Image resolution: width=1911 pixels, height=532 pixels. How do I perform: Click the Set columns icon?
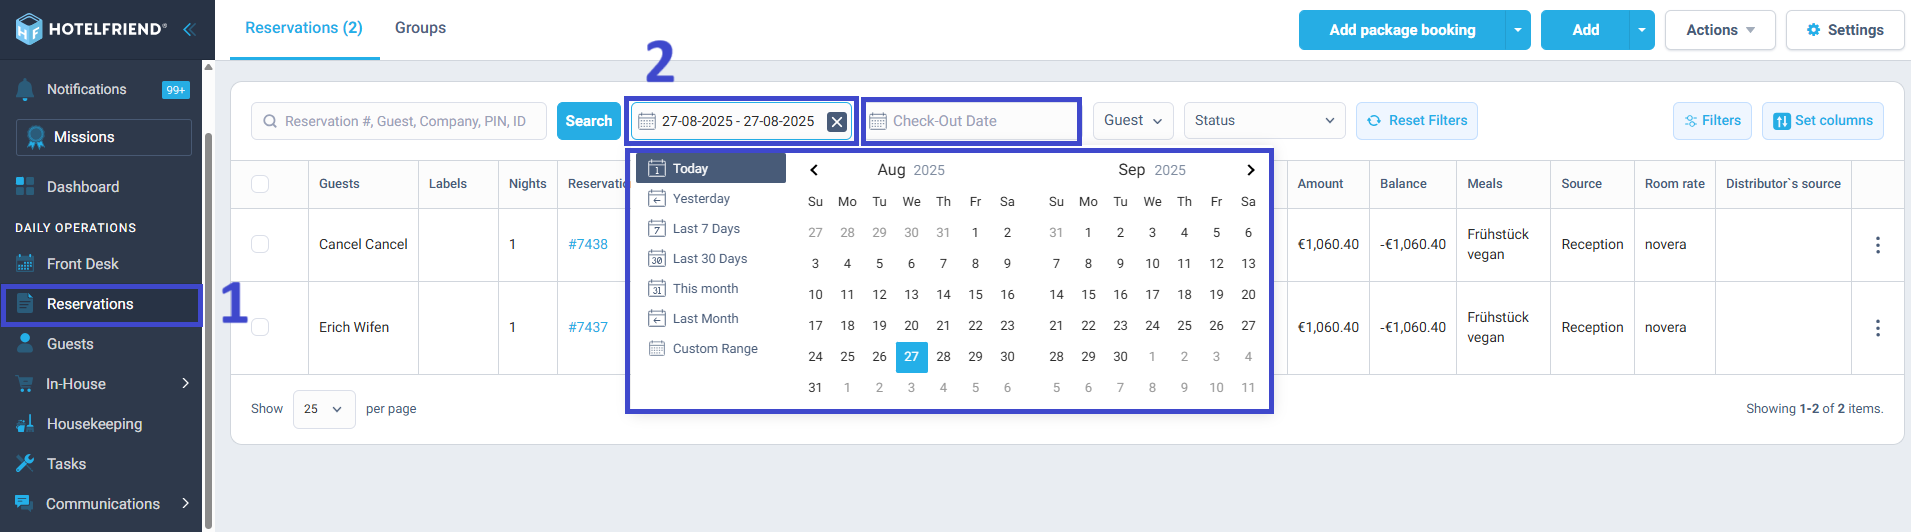point(1782,121)
